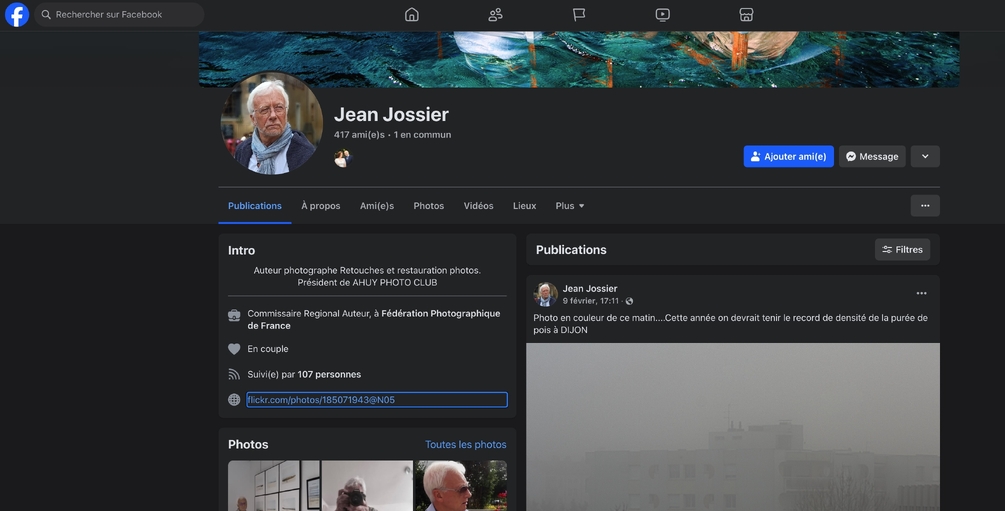The image size is (1005, 511).
Task: Open the Marketplace icon
Action: [746, 15]
